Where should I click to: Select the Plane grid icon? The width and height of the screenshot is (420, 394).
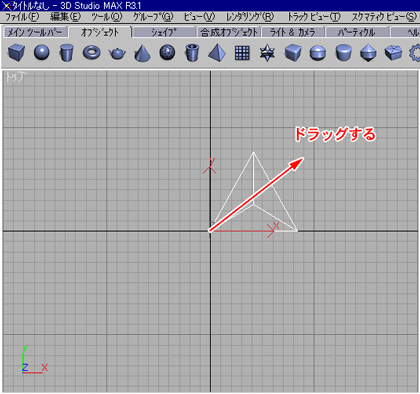(x=242, y=53)
